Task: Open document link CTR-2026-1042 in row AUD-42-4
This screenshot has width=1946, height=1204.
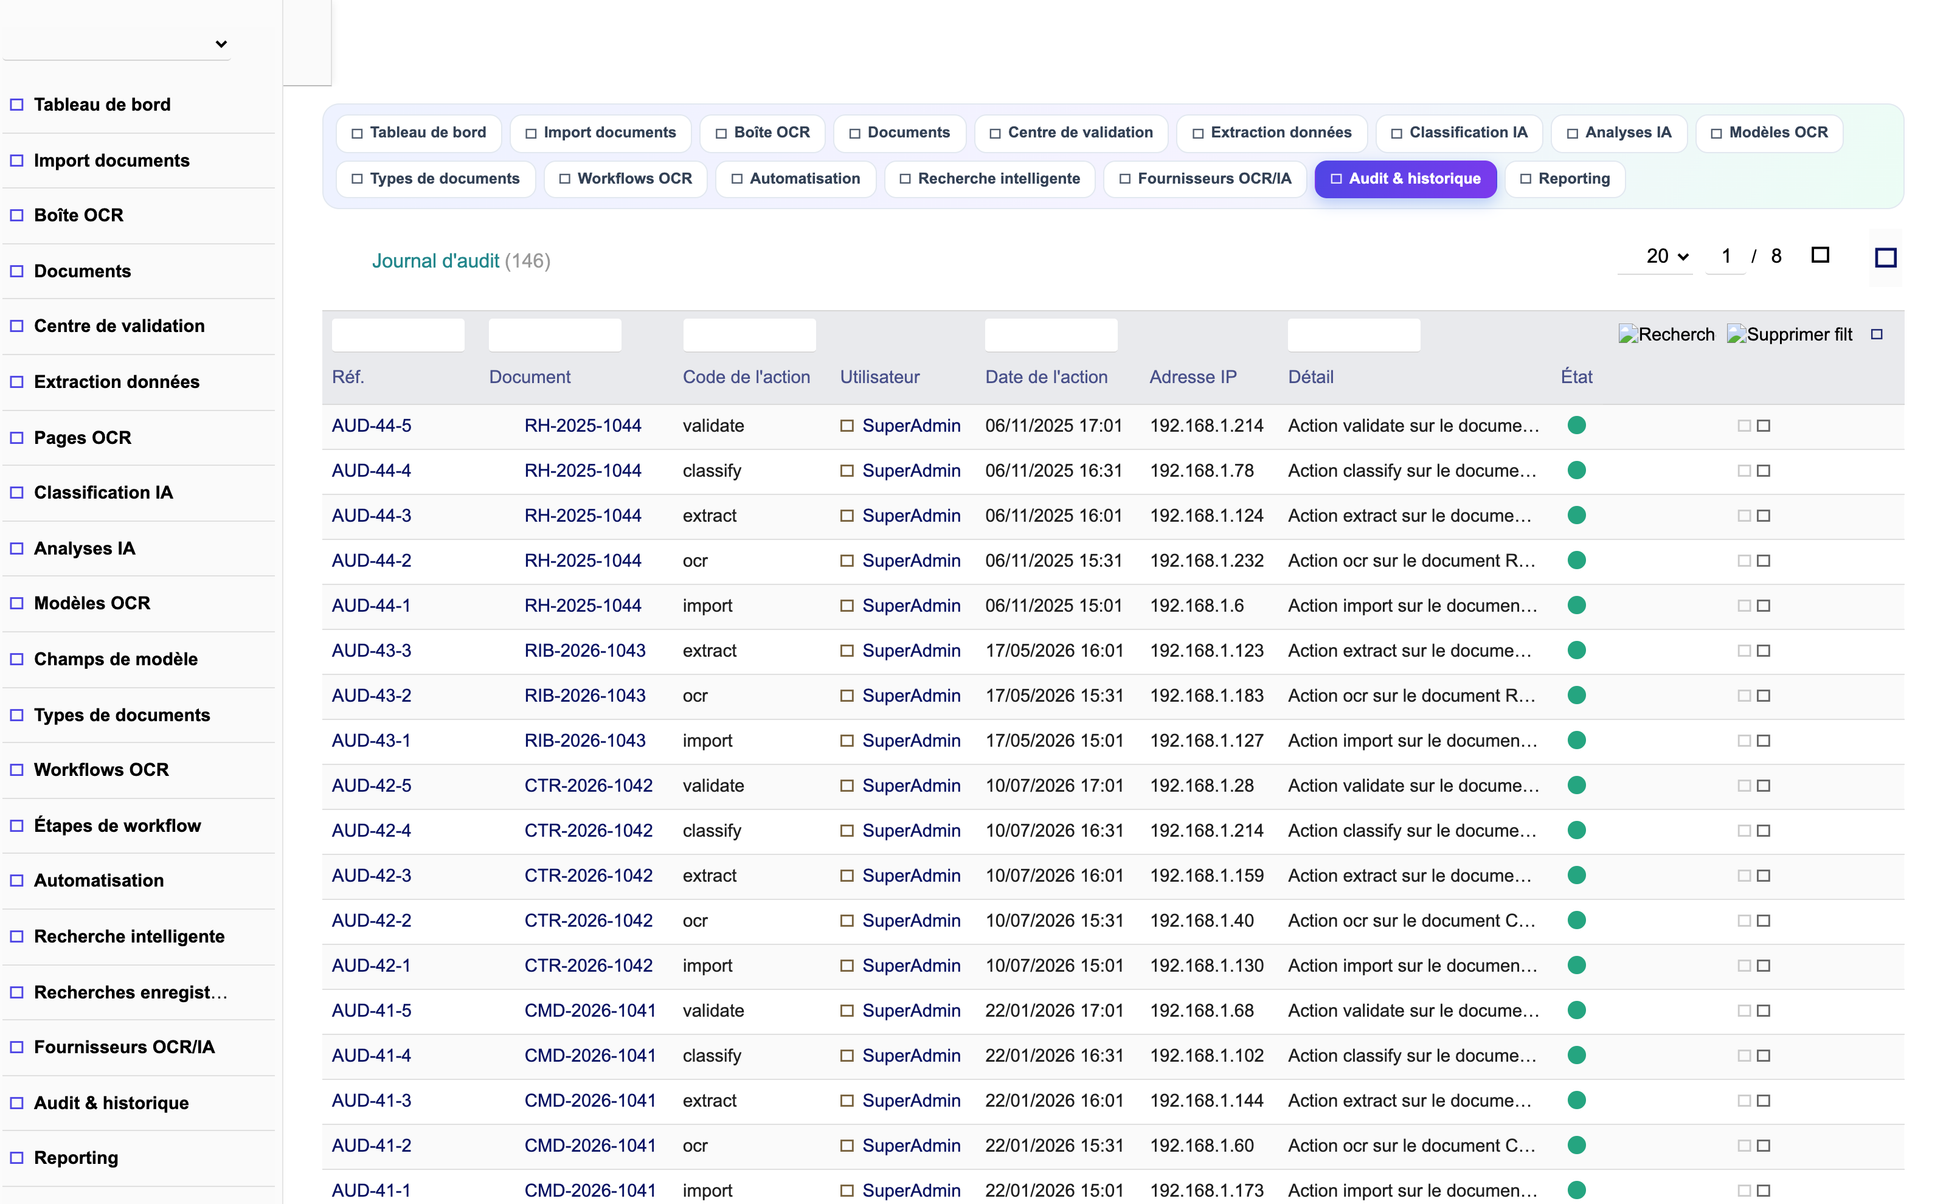Action: point(588,831)
